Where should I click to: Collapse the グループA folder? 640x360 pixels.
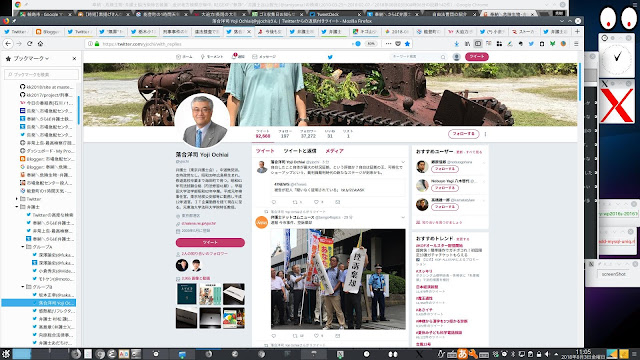click(x=23, y=247)
